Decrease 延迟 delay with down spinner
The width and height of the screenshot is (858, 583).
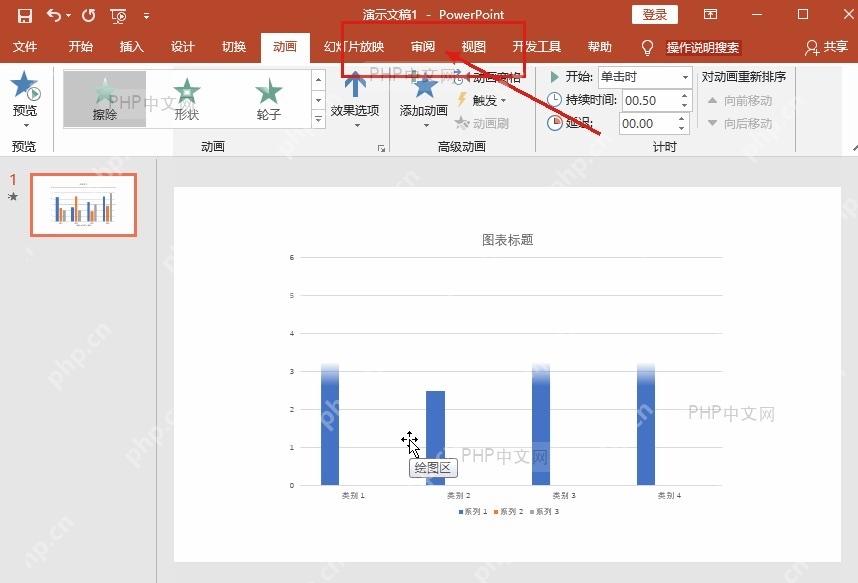(682, 129)
